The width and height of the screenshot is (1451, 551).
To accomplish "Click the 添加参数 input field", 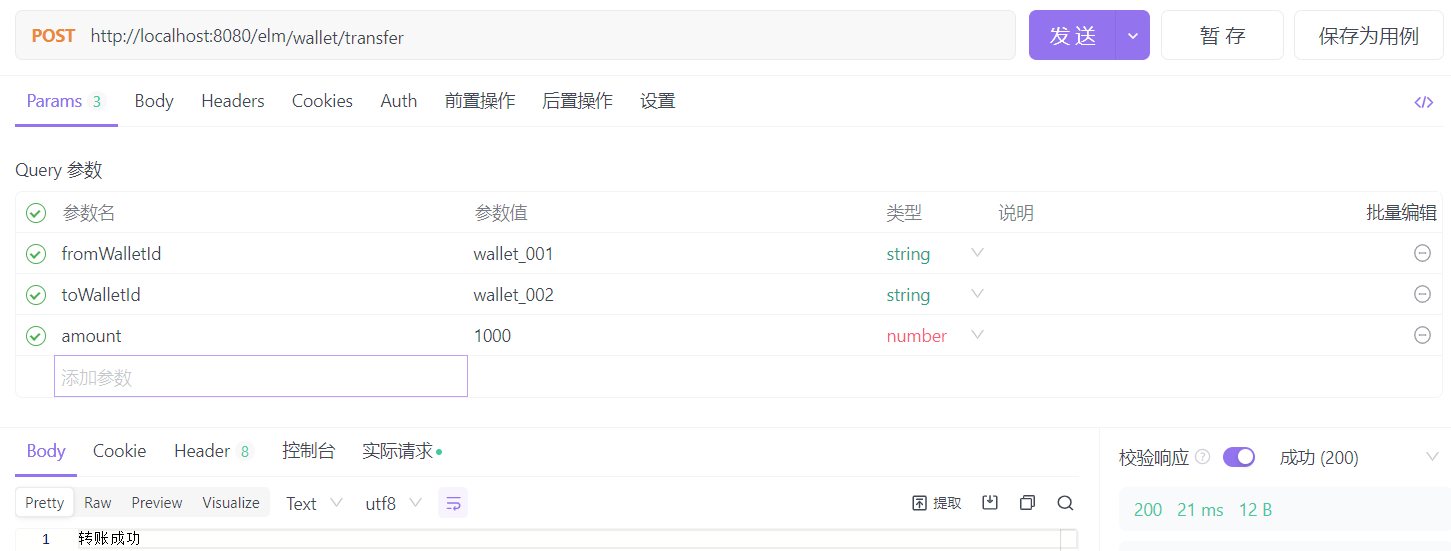I will 260,377.
